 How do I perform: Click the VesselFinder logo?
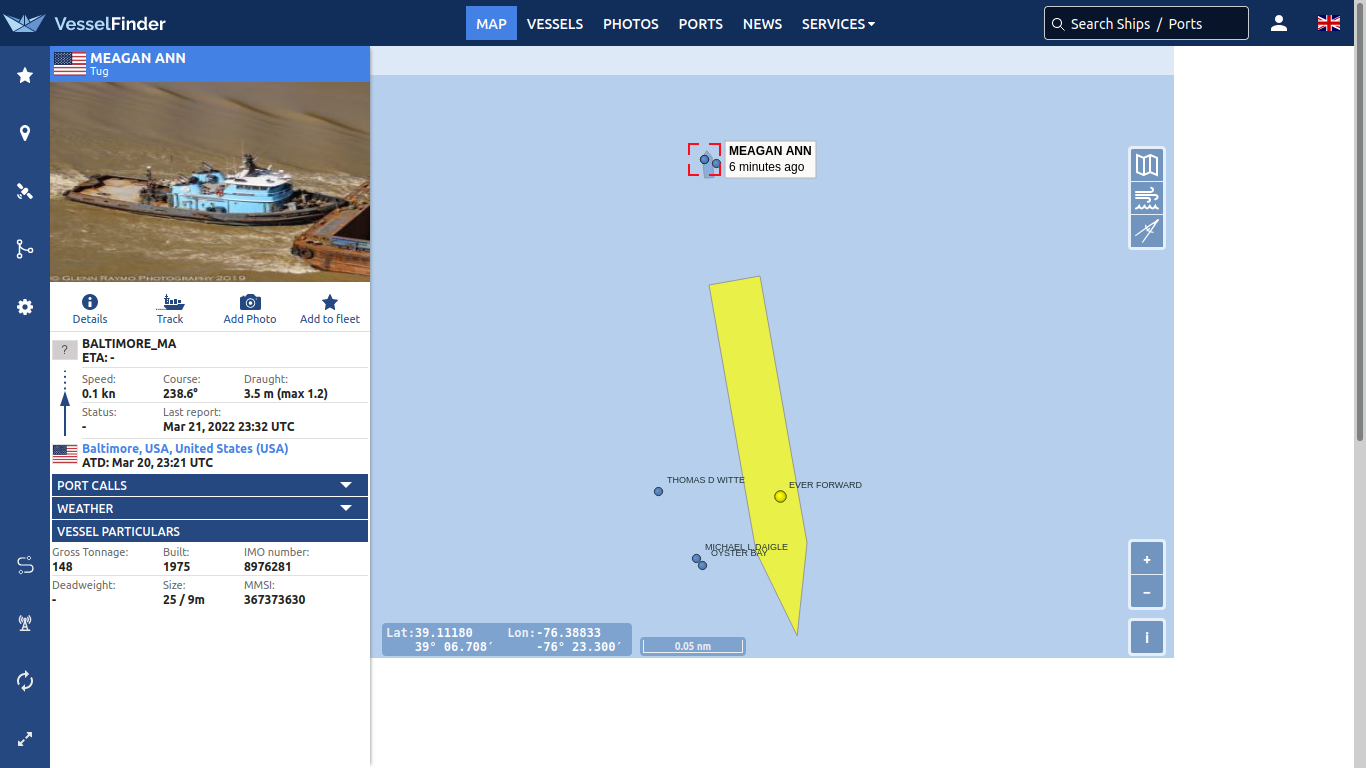(84, 23)
